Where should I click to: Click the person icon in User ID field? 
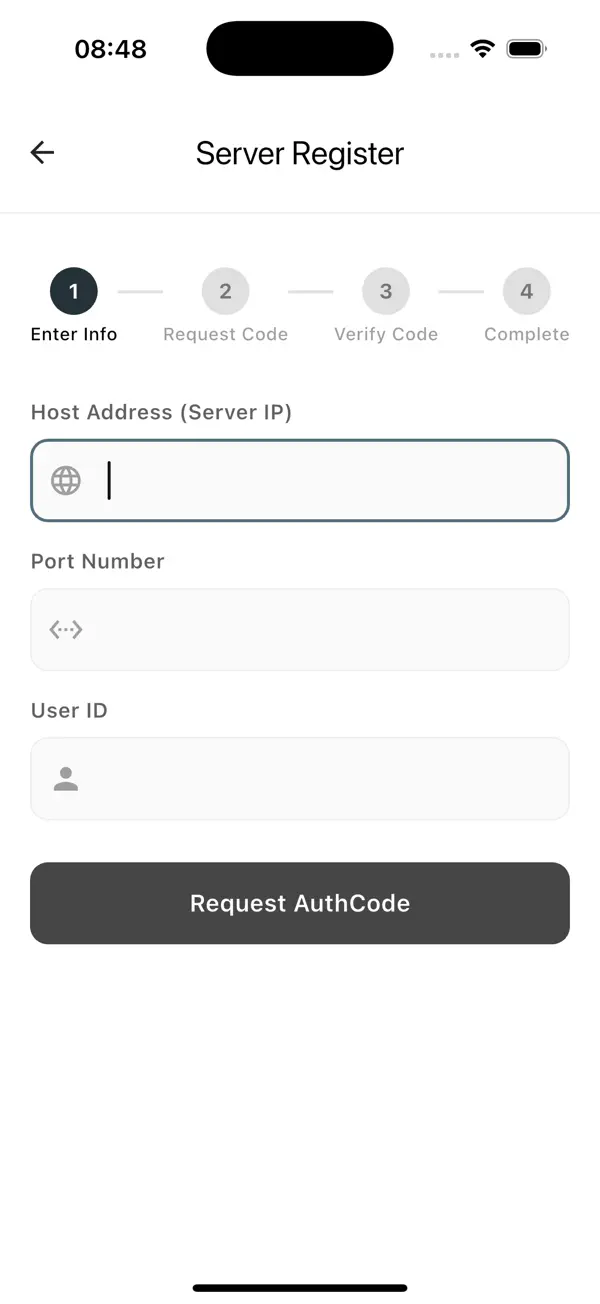tap(65, 779)
